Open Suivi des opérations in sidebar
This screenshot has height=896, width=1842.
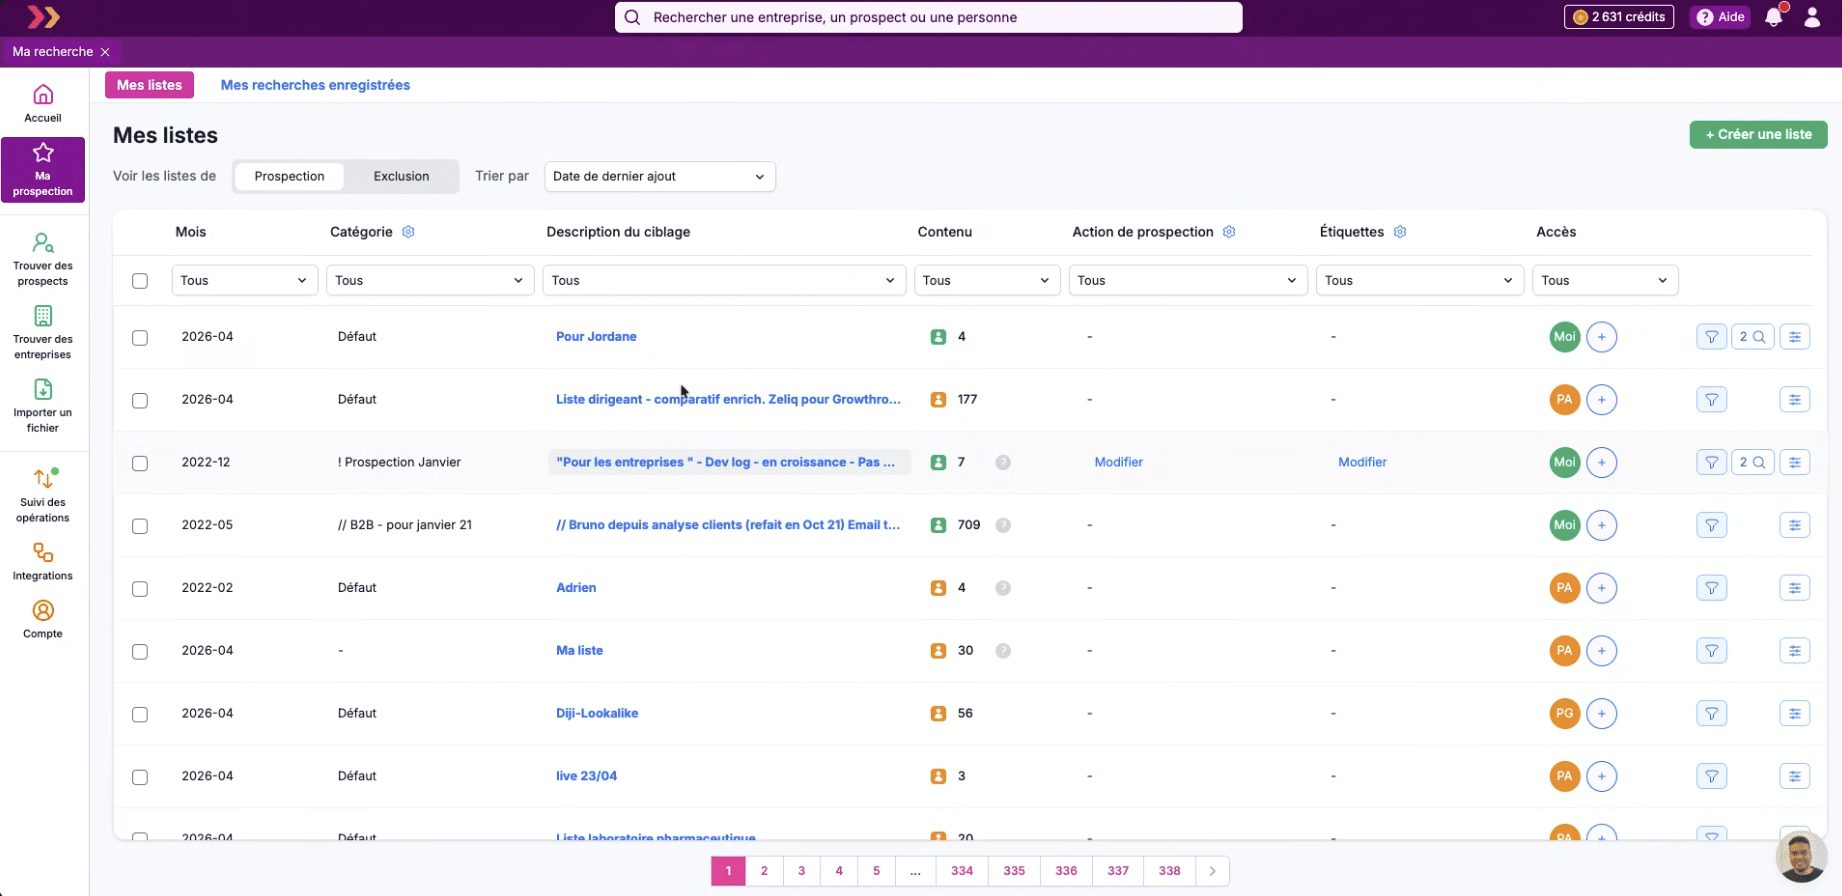click(x=43, y=496)
